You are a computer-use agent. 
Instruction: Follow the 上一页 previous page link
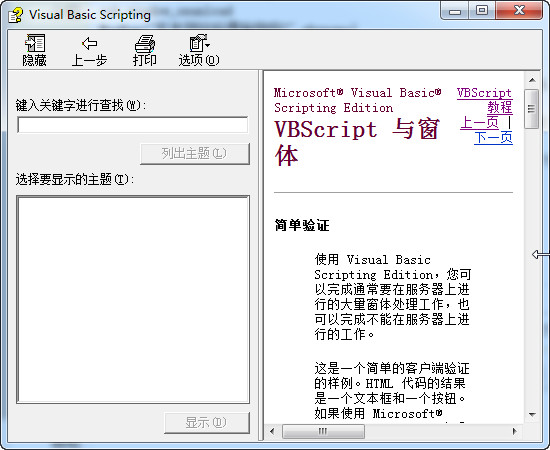click(x=479, y=122)
